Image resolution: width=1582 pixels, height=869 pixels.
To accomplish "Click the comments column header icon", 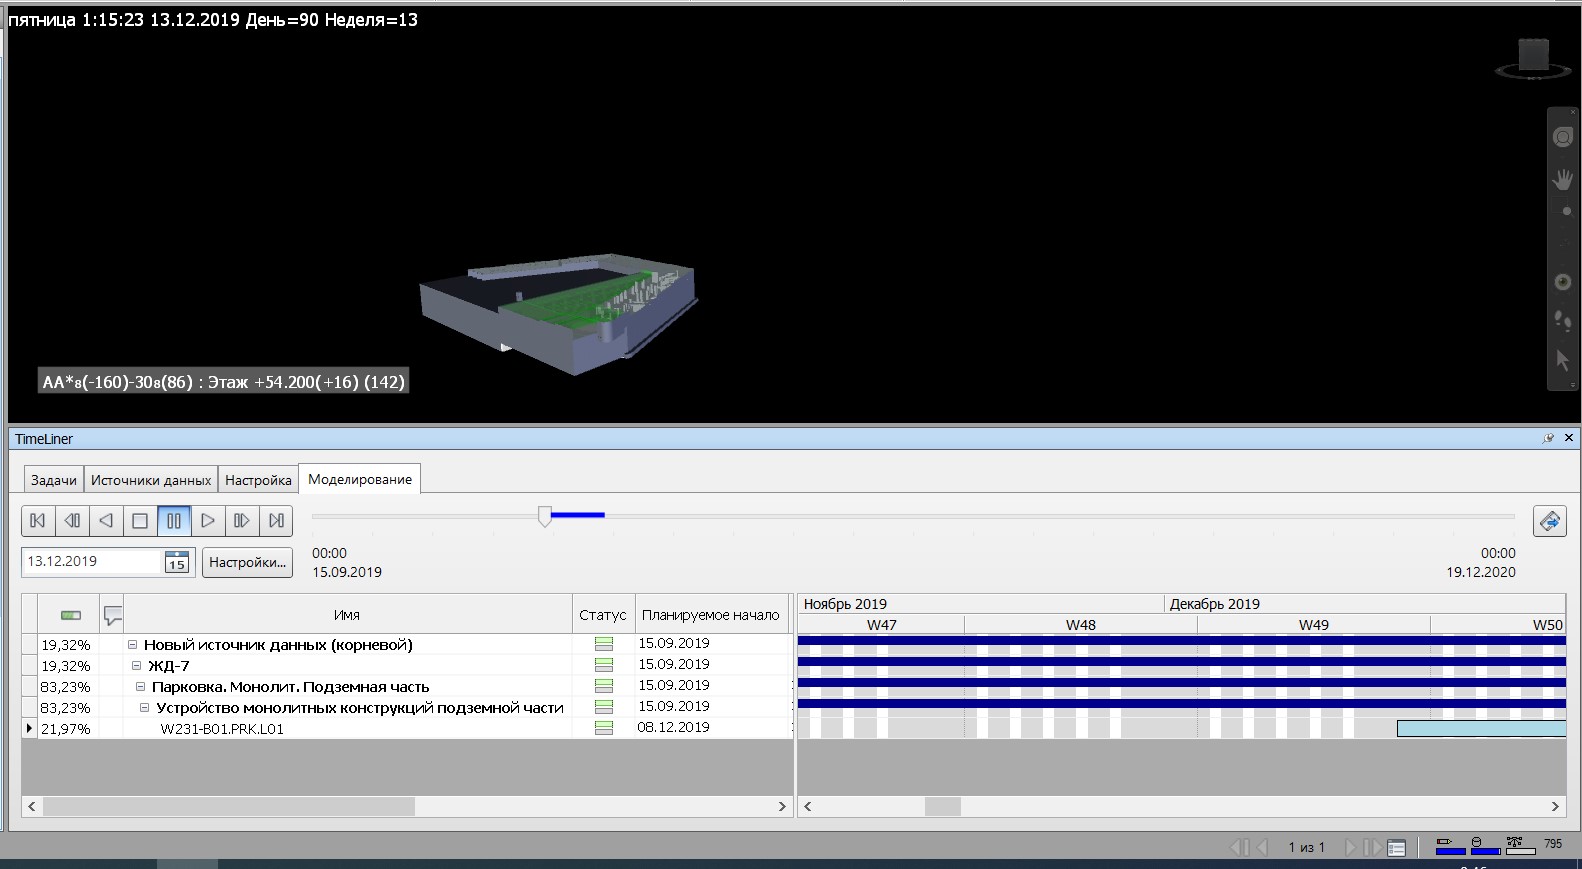I will coord(113,615).
